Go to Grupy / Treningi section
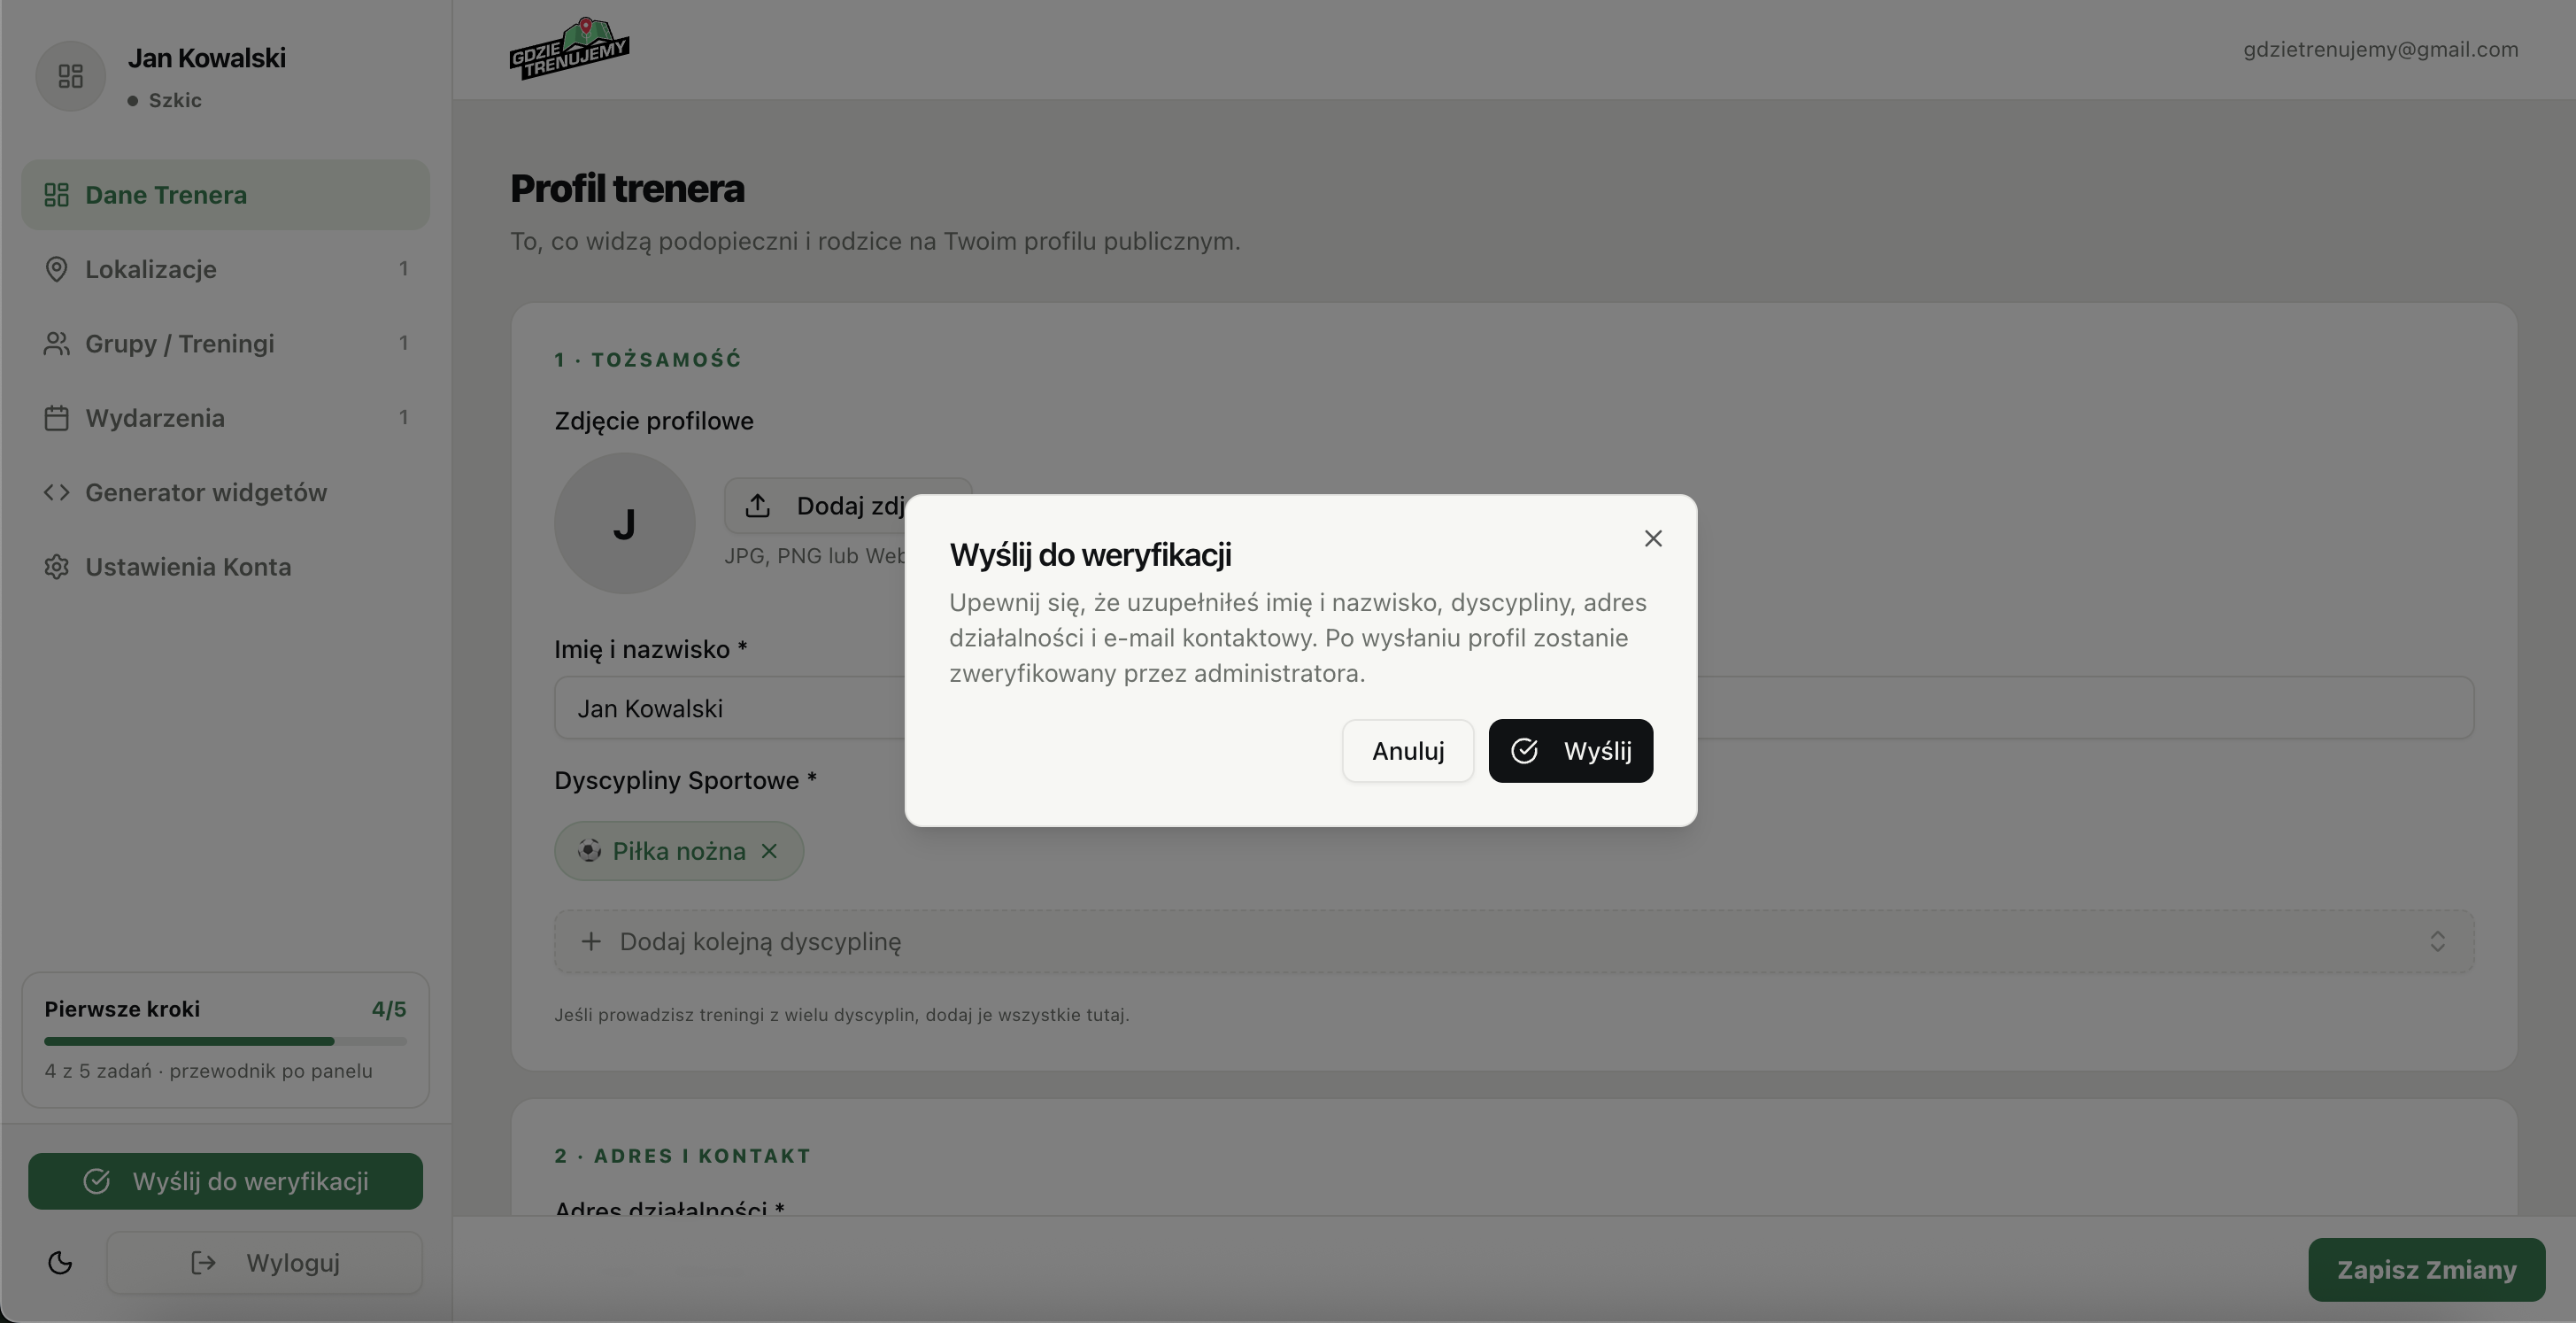Image resolution: width=2576 pixels, height=1323 pixels. tap(226, 344)
